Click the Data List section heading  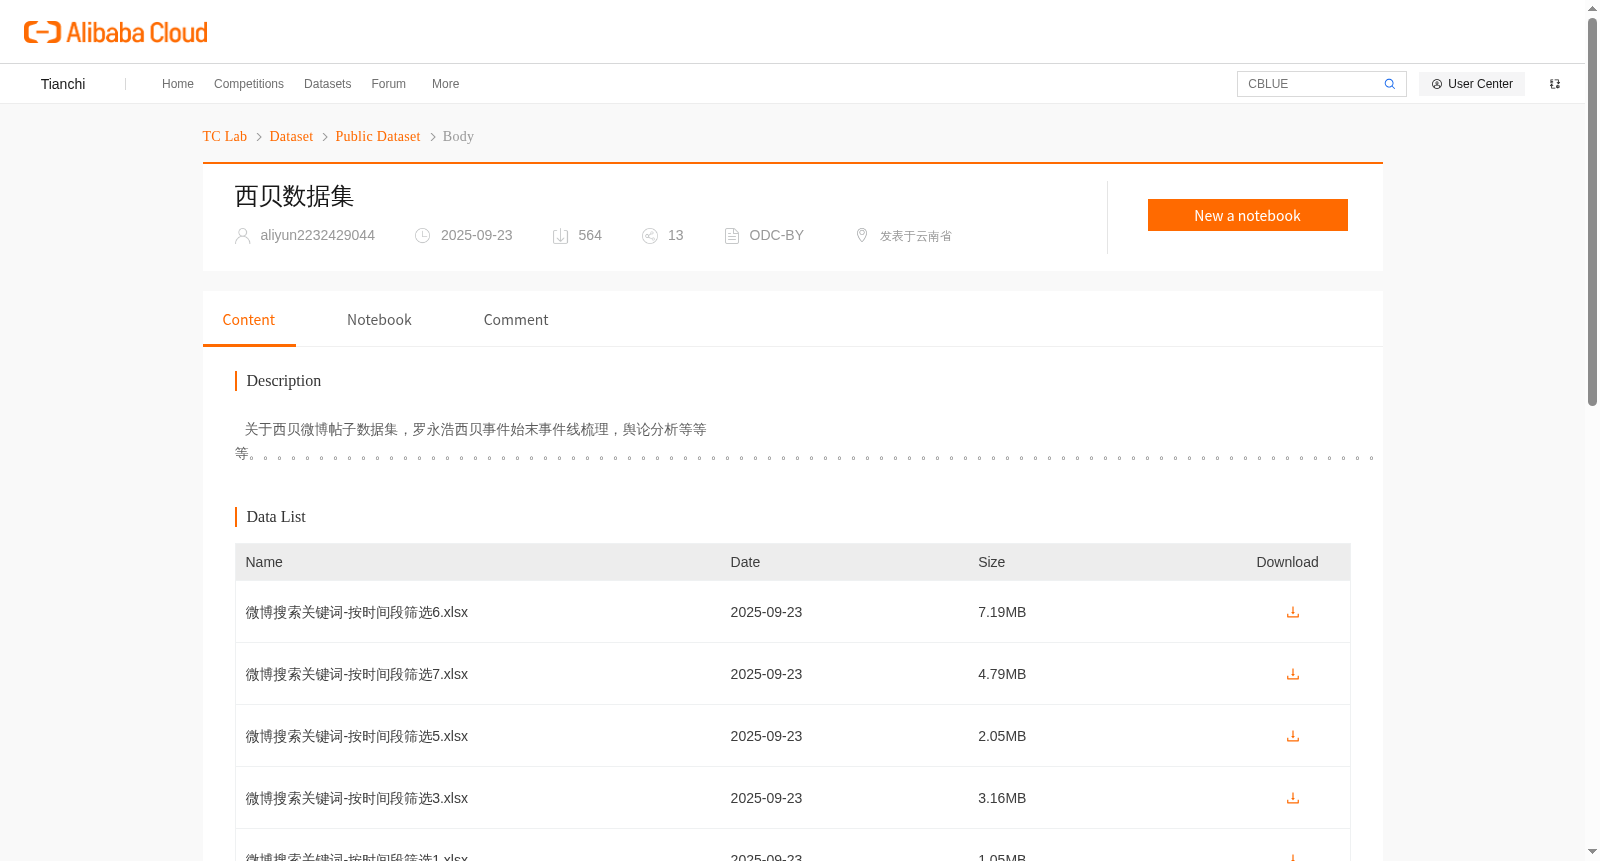[x=276, y=517]
